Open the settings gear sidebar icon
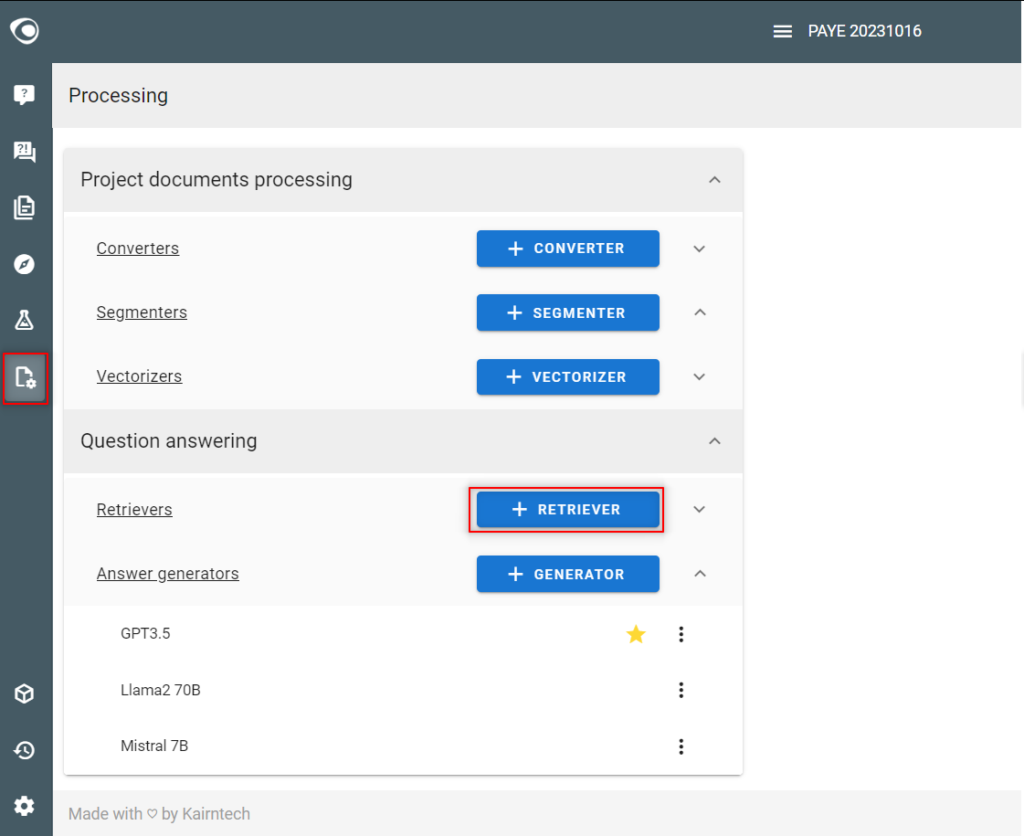 point(25,806)
